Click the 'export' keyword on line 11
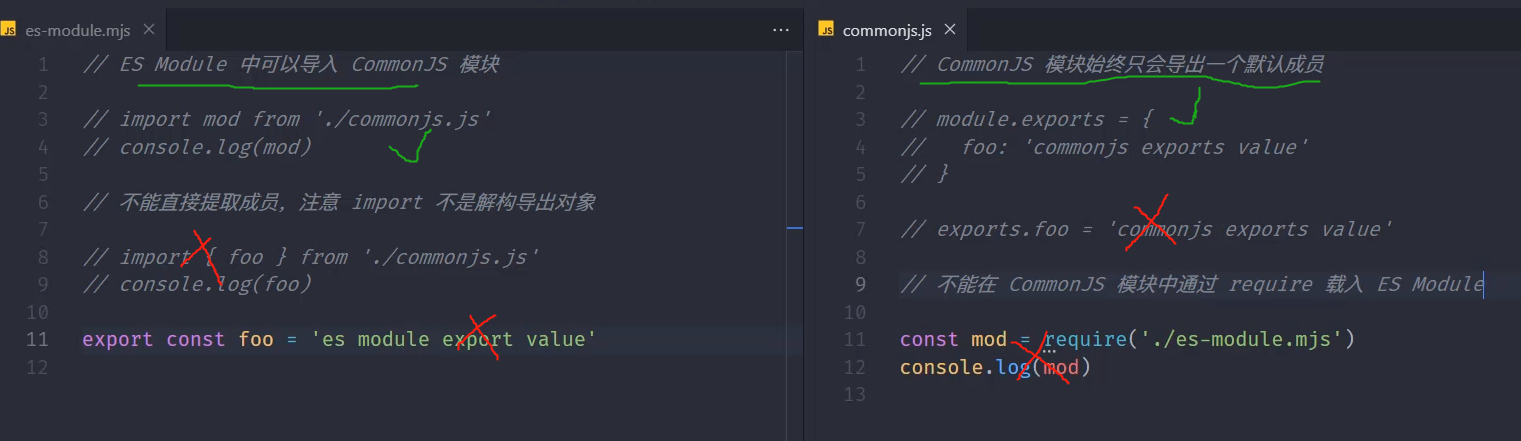The height and width of the screenshot is (441, 1521). [x=118, y=339]
